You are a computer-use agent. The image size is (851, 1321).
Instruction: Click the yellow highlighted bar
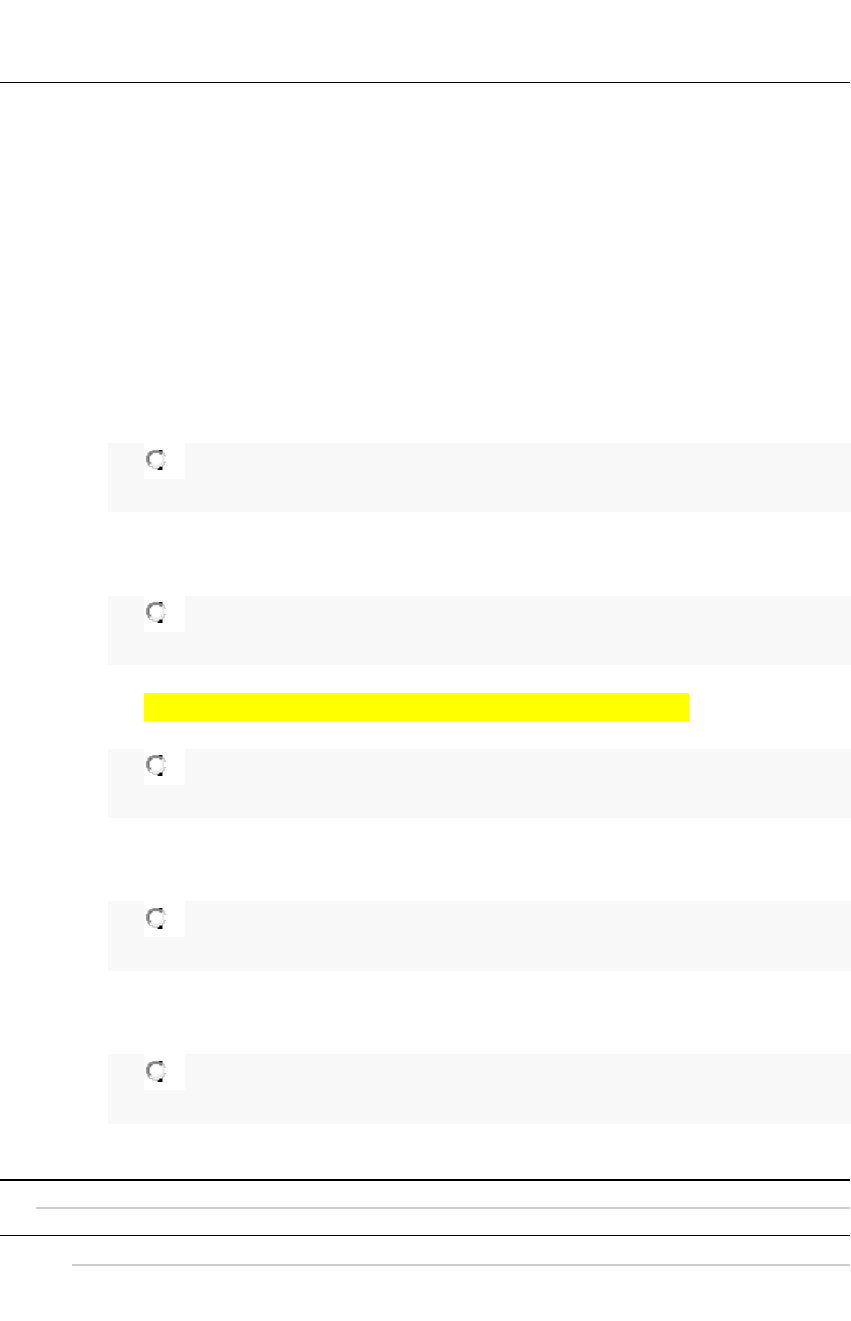coord(416,707)
